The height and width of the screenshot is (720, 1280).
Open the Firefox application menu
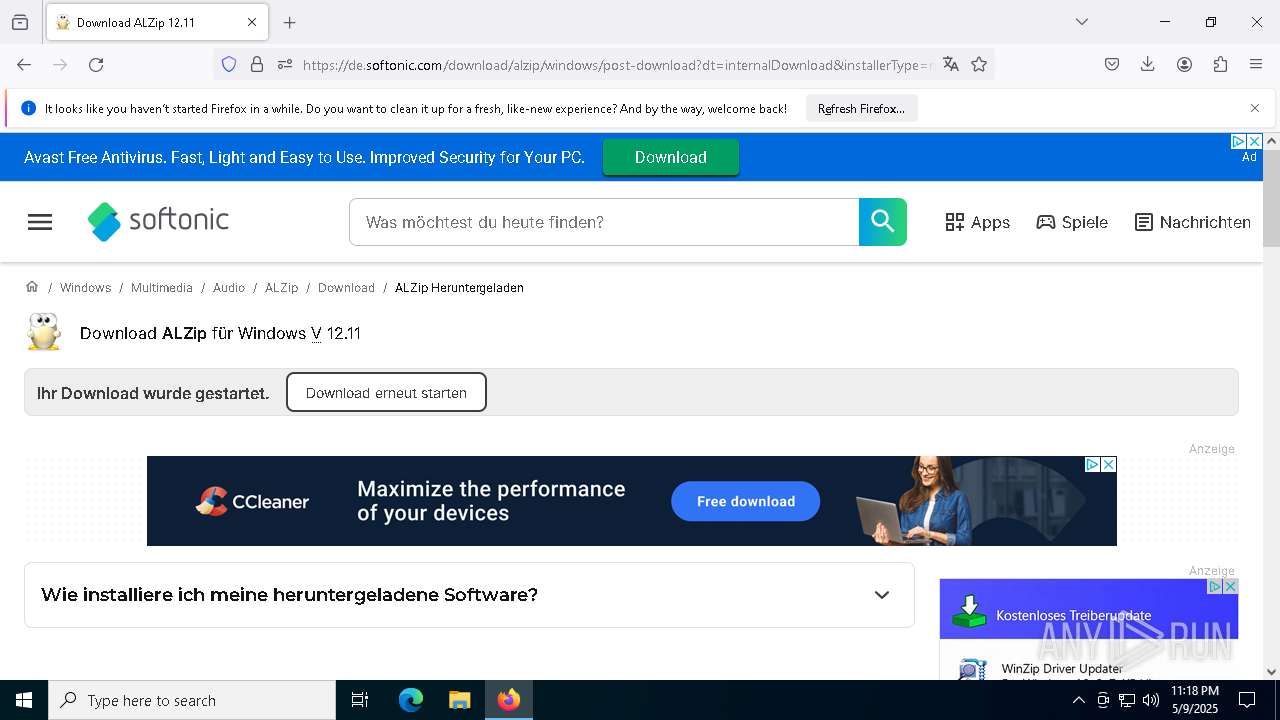click(1256, 64)
